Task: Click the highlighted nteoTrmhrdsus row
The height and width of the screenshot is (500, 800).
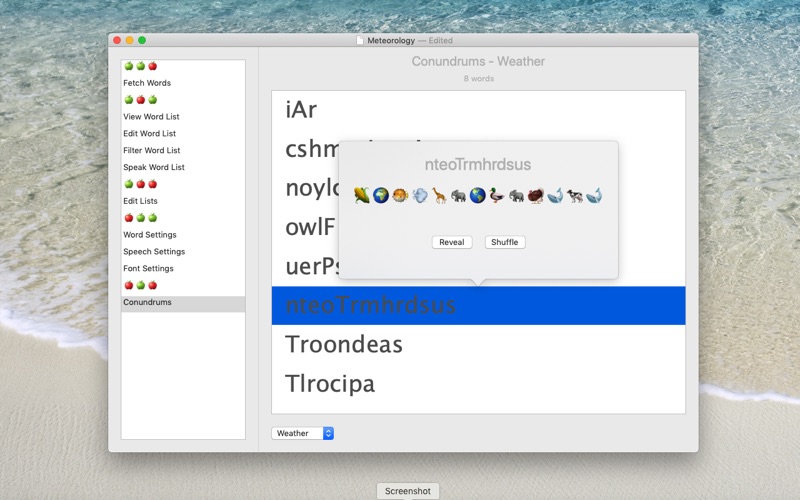Action: coord(479,305)
